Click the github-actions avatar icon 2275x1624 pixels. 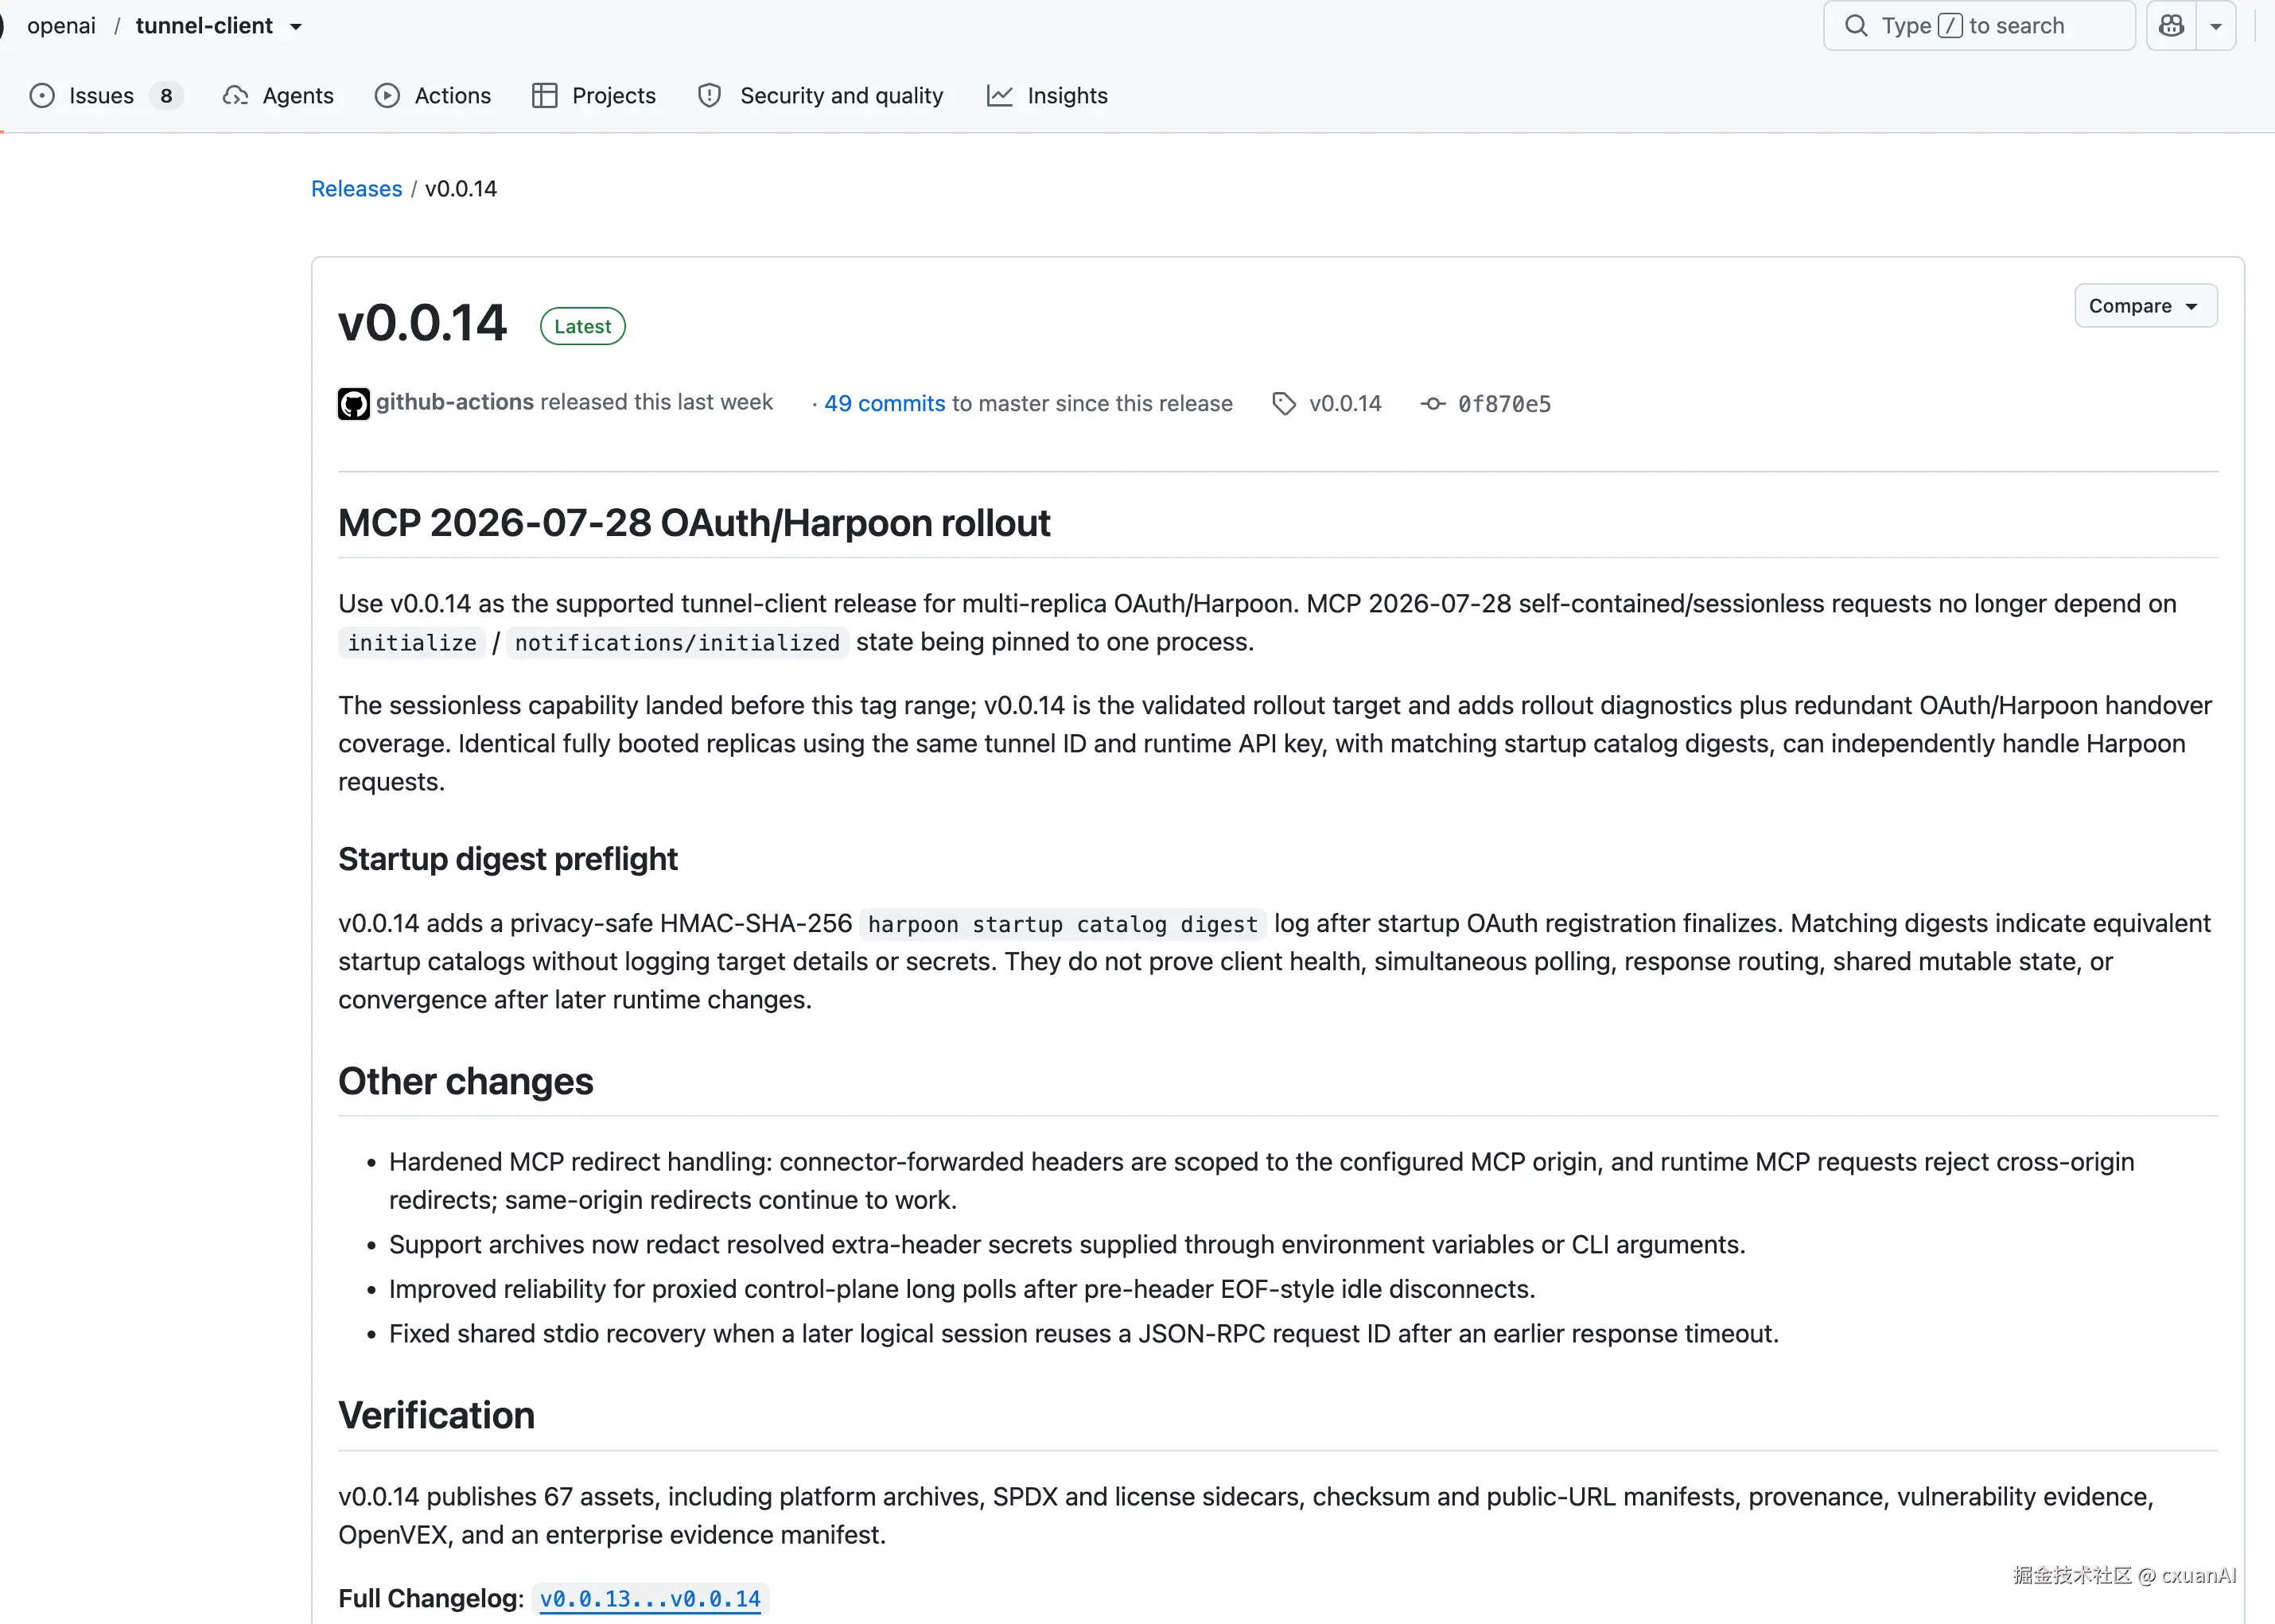coord(354,404)
